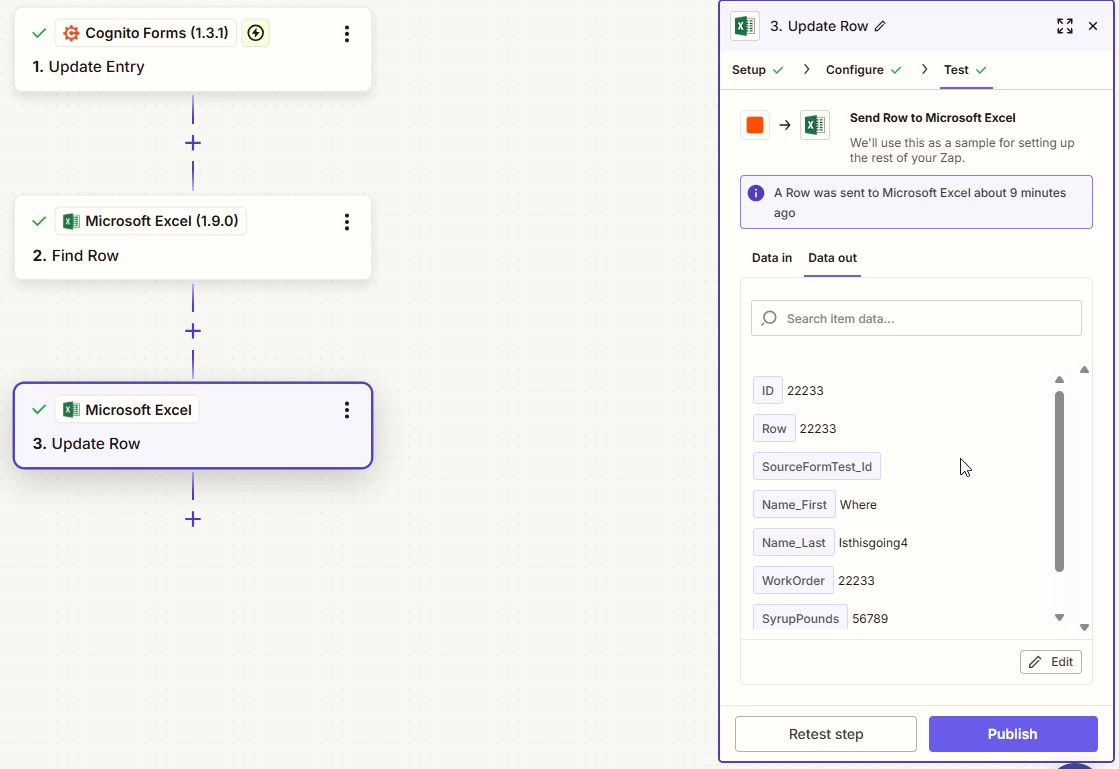The width and height of the screenshot is (1119, 769).
Task: Click the data list scrollbar thumb
Action: (x=1059, y=482)
